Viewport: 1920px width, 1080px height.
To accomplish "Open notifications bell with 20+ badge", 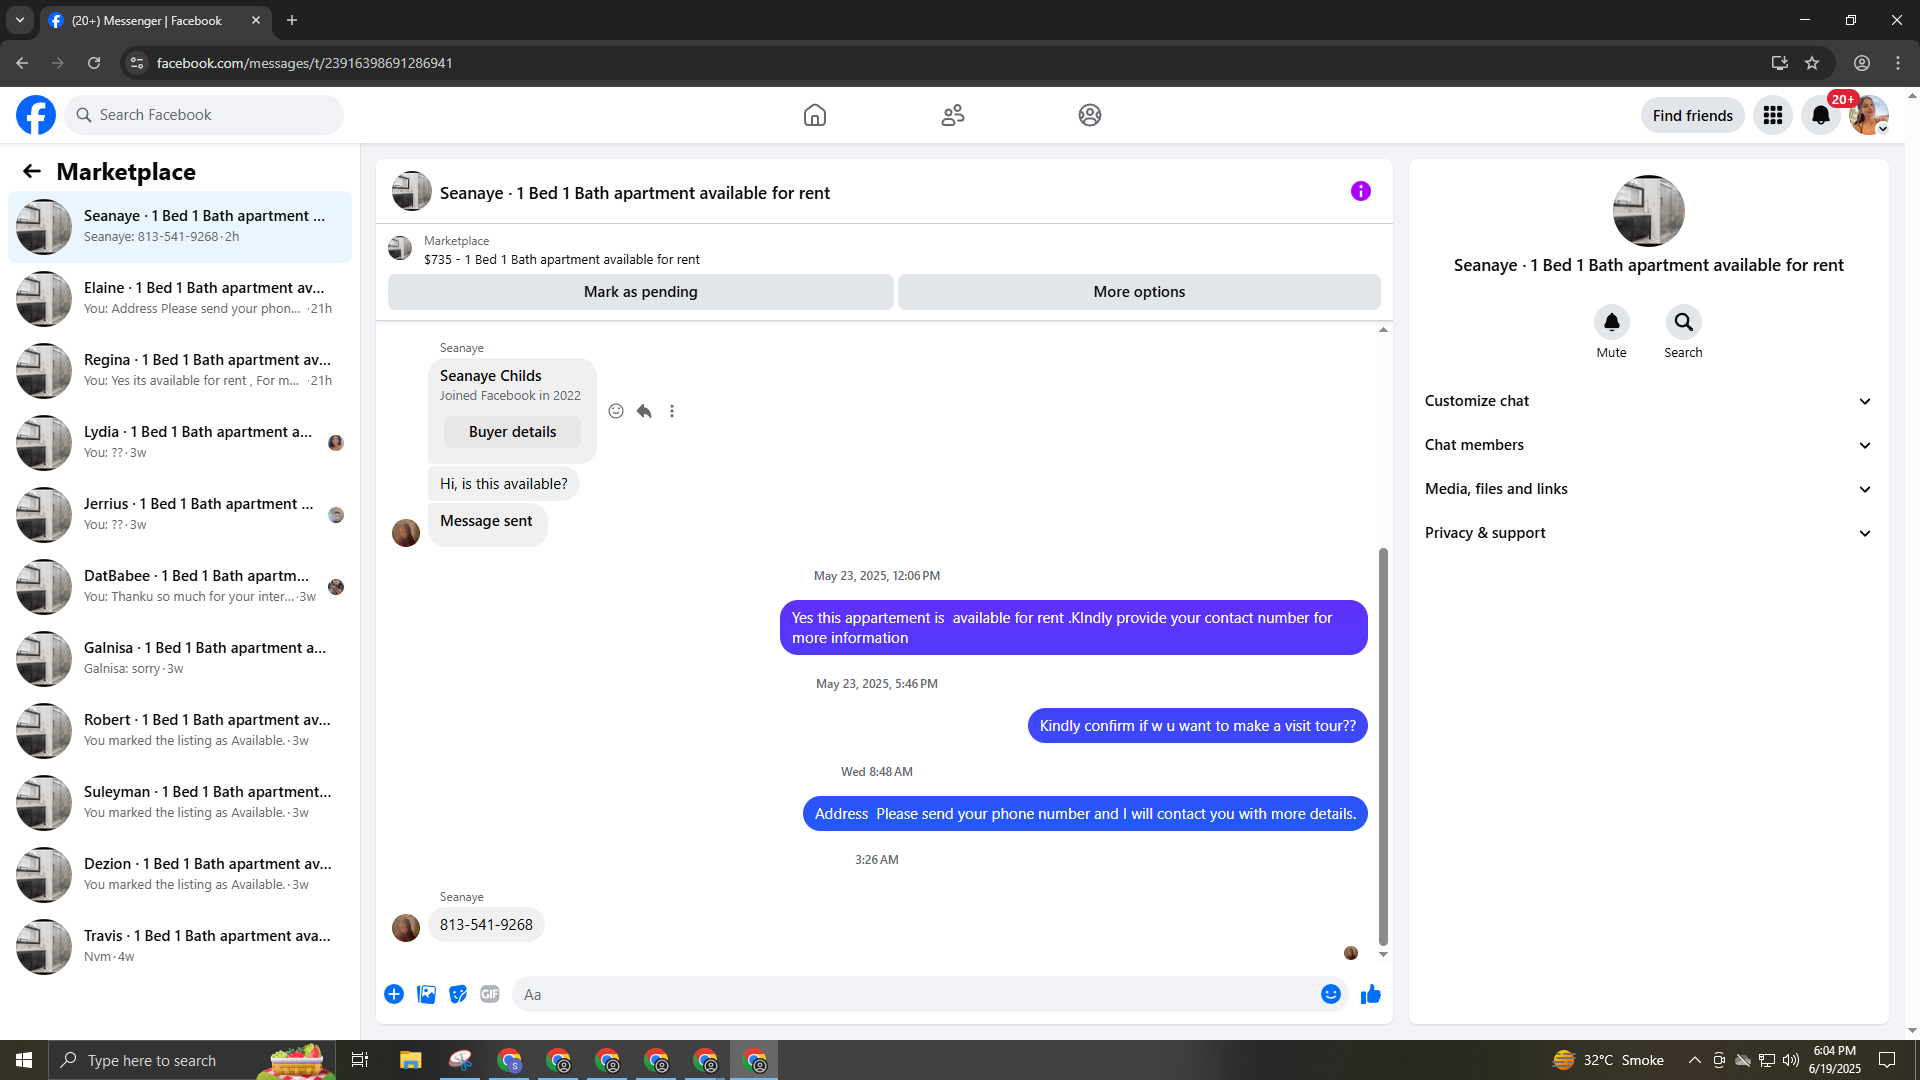I will [1821, 115].
